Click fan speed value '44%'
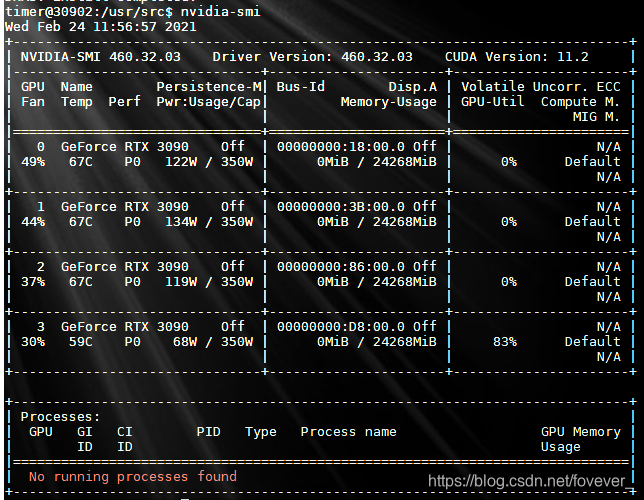This screenshot has height=500, width=644. pos(33,222)
